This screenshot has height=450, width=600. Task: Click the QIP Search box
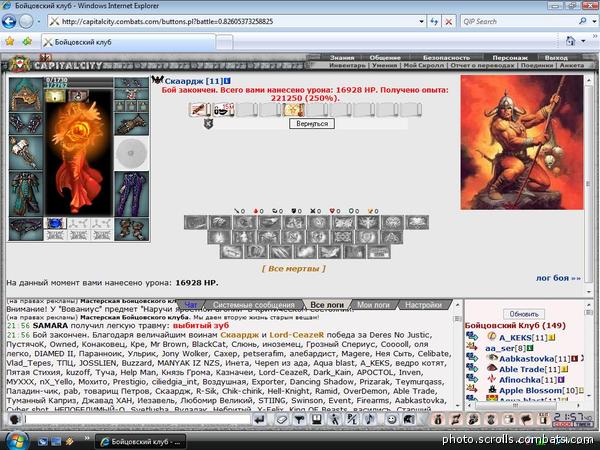point(519,21)
